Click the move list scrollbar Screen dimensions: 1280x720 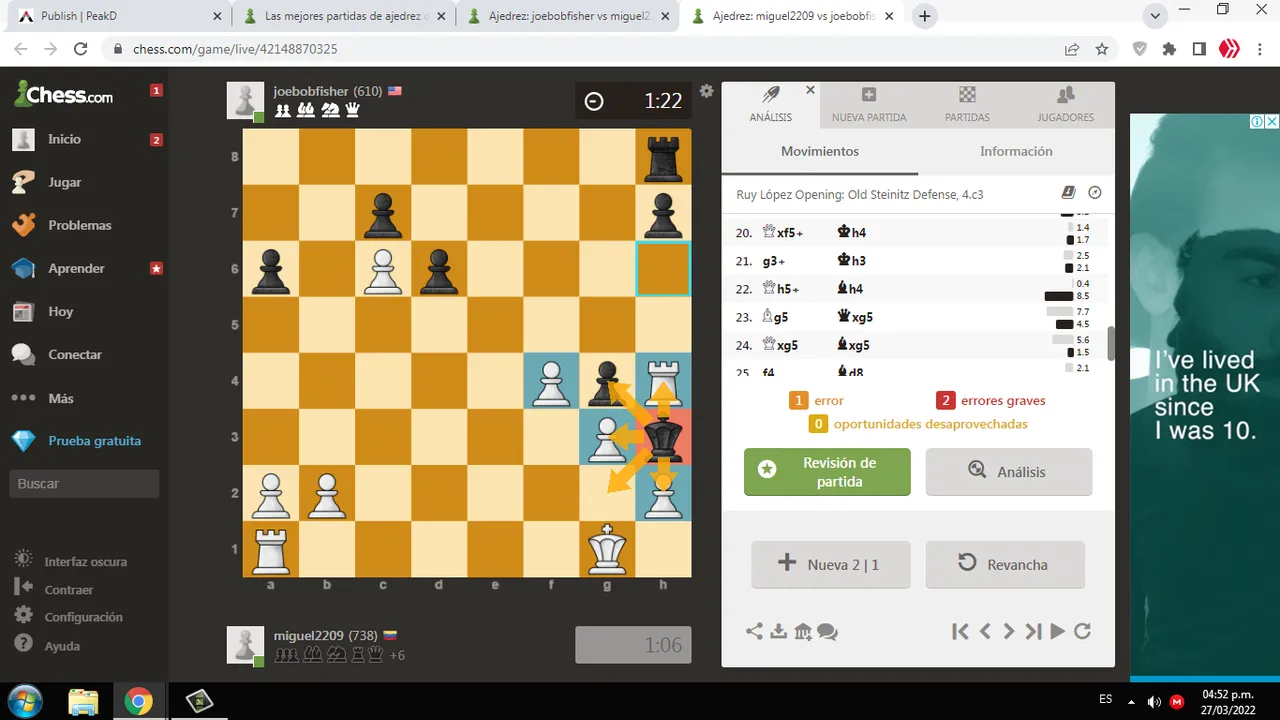click(x=1110, y=343)
